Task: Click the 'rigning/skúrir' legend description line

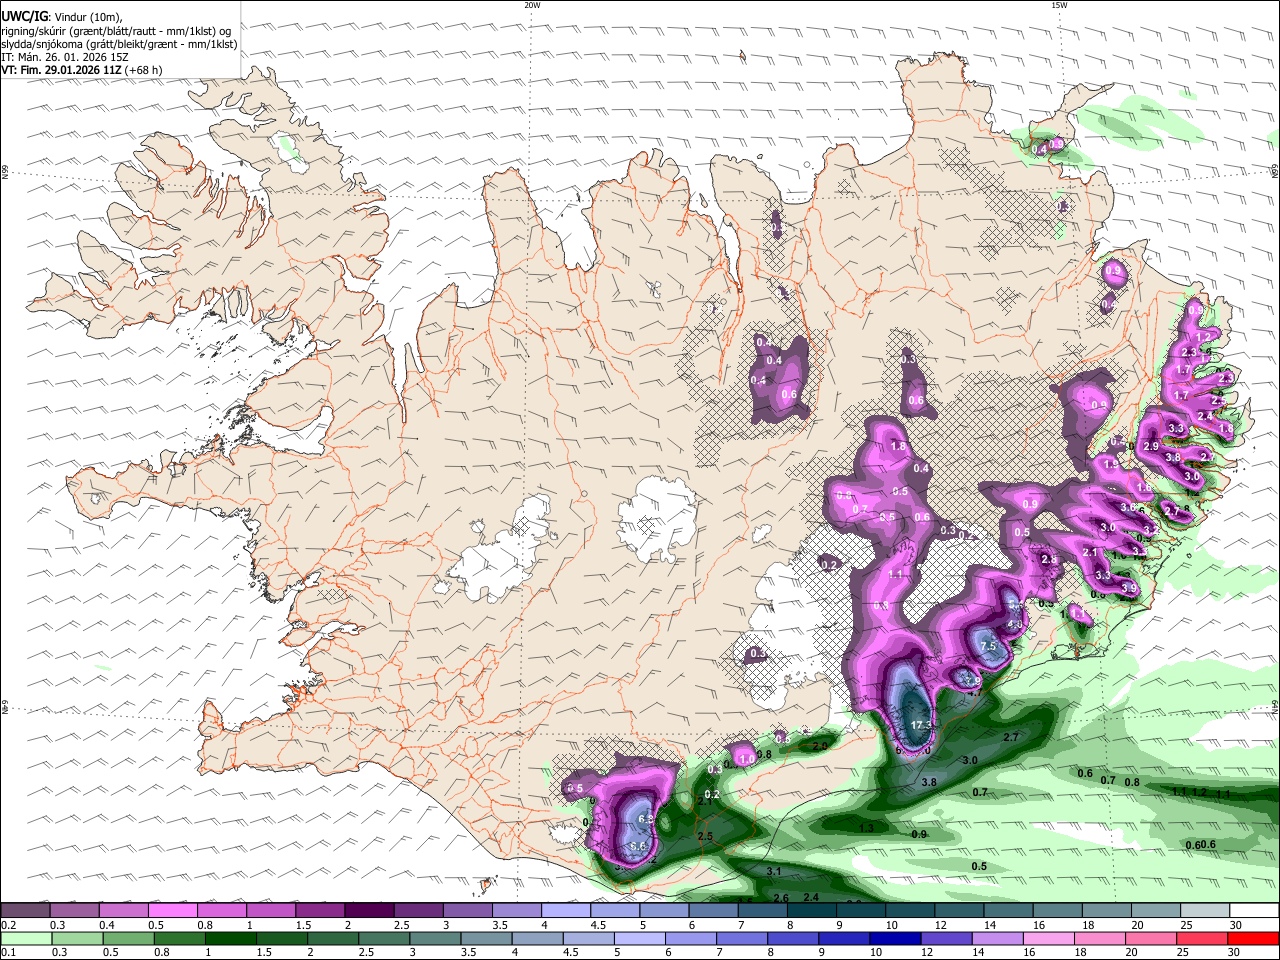Action: click(116, 30)
